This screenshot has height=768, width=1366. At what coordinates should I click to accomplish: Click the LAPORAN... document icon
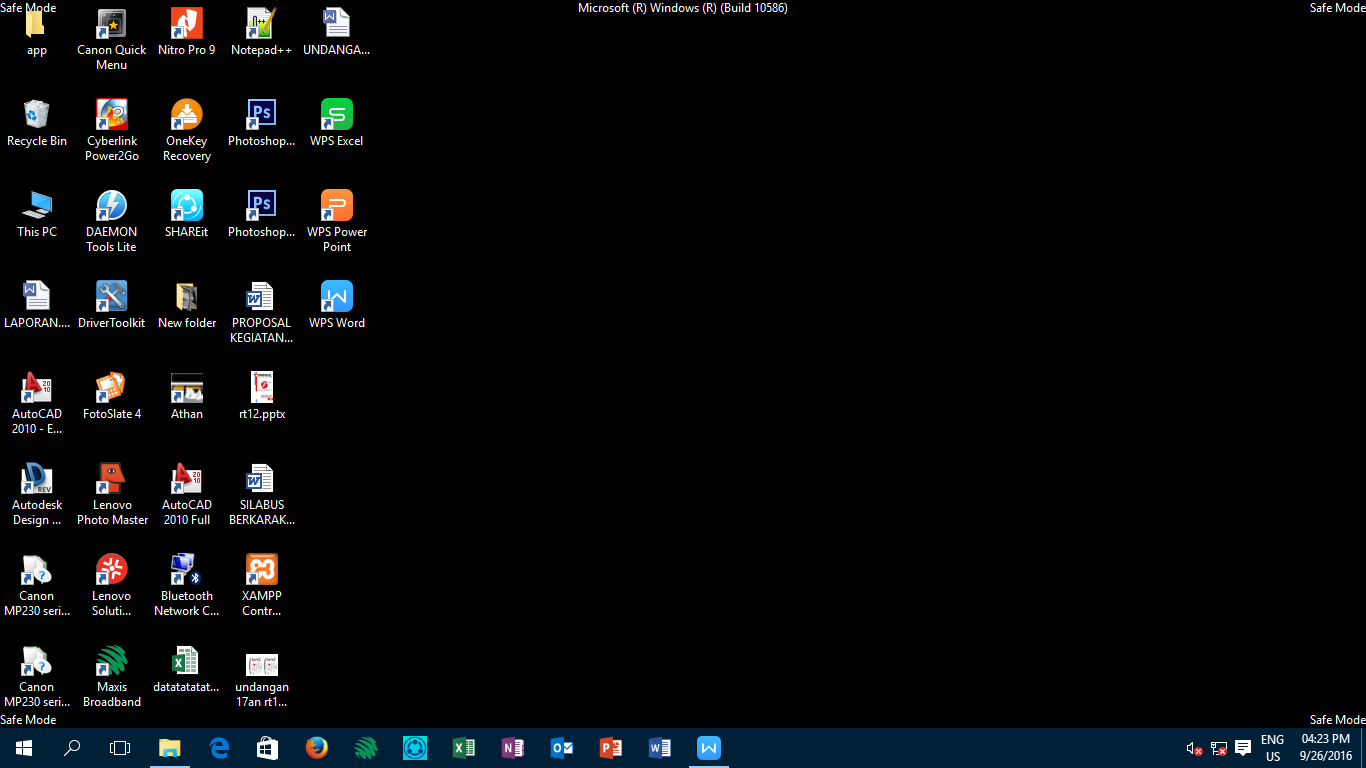(x=37, y=306)
